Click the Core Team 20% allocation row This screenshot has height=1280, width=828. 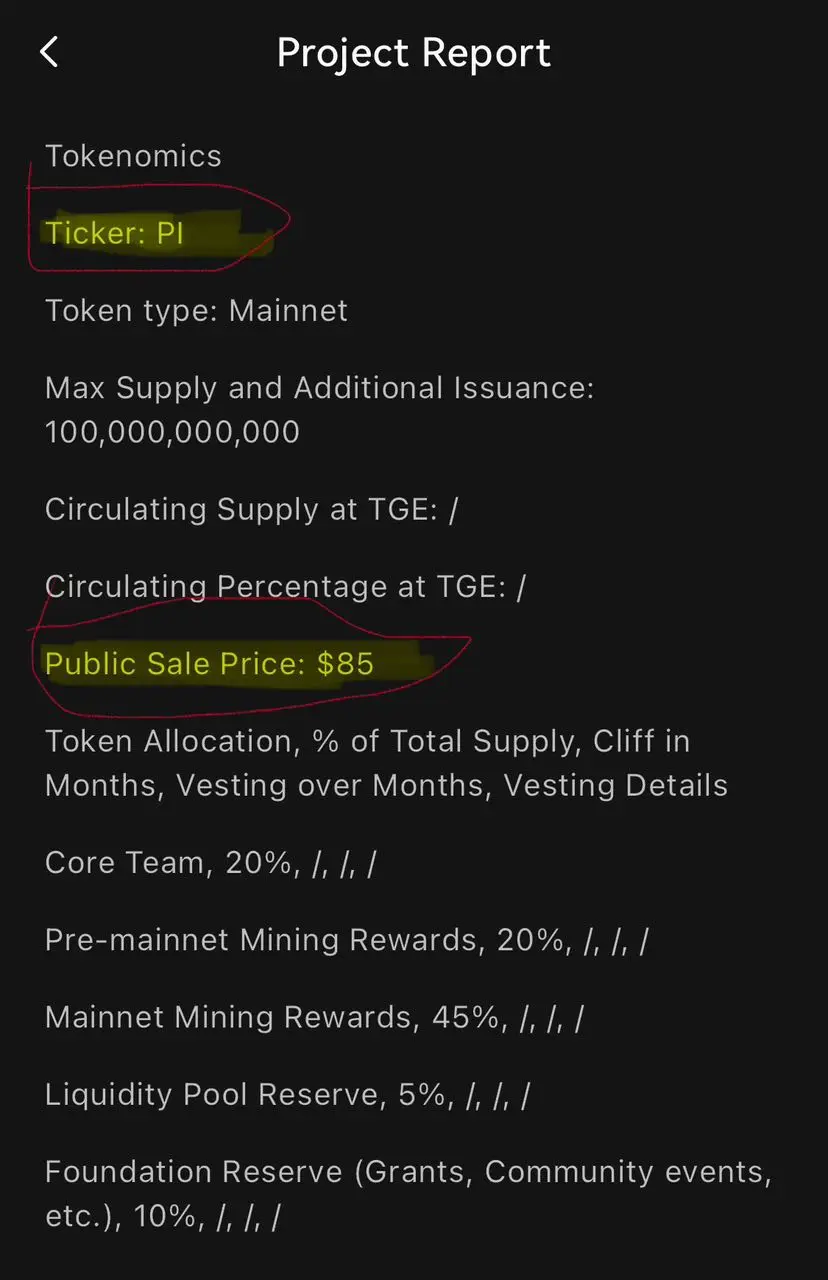pos(210,863)
